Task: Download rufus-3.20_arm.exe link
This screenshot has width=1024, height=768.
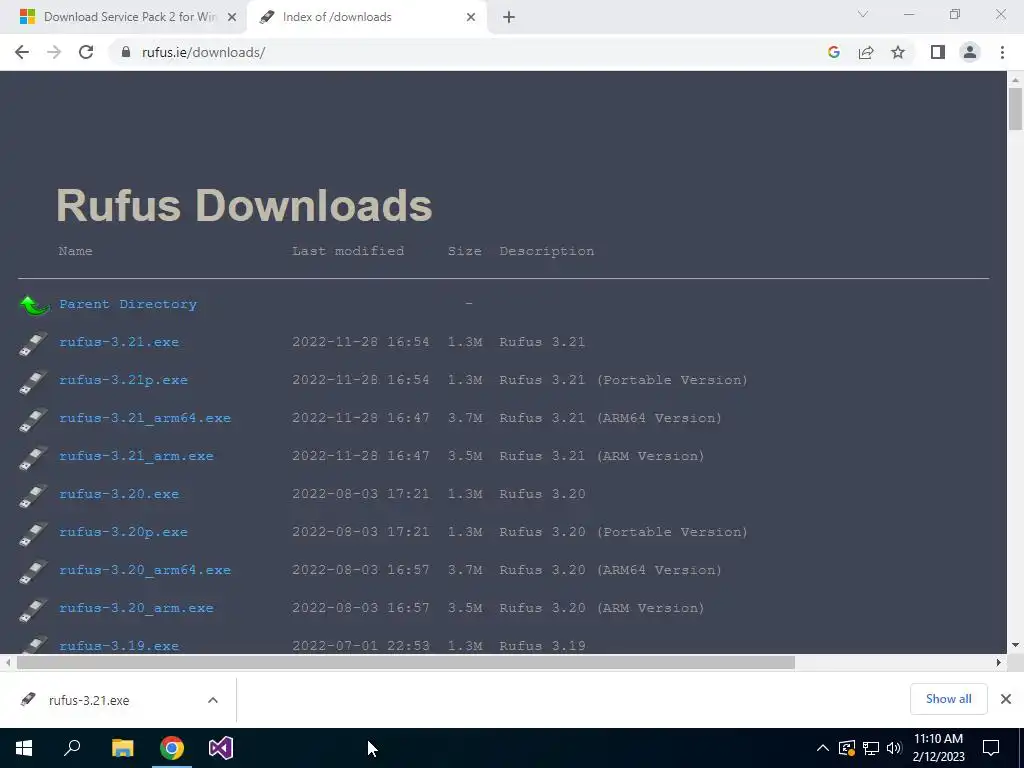Action: 136,607
